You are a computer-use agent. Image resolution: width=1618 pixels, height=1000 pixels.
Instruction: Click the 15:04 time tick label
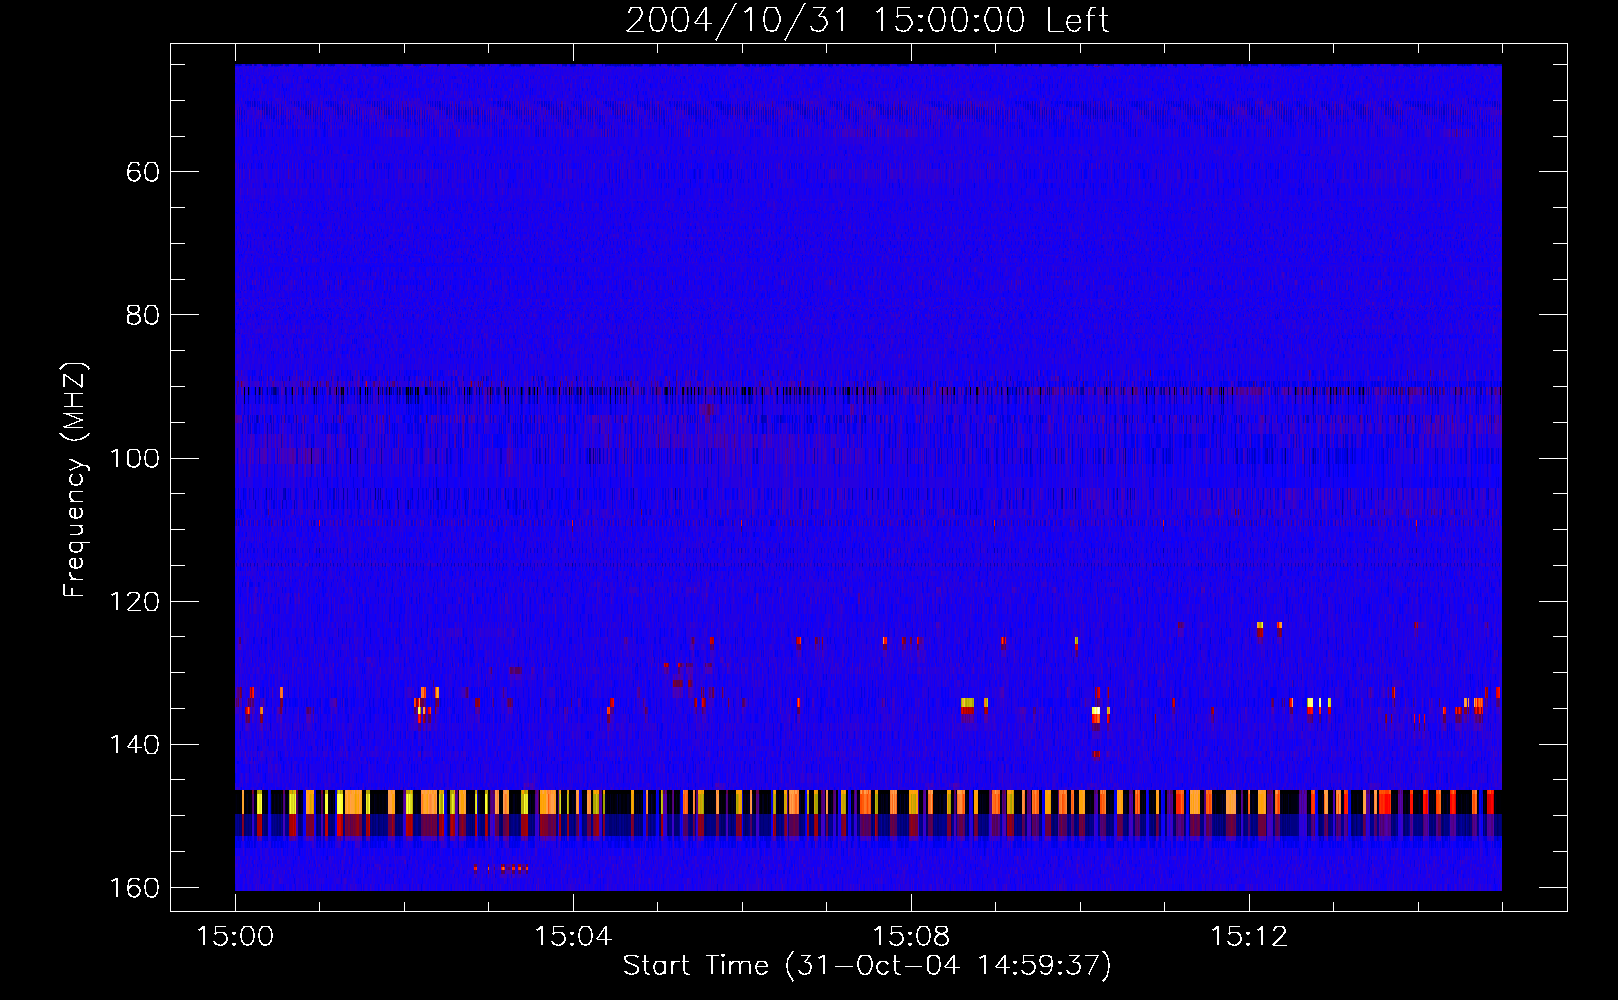point(573,937)
